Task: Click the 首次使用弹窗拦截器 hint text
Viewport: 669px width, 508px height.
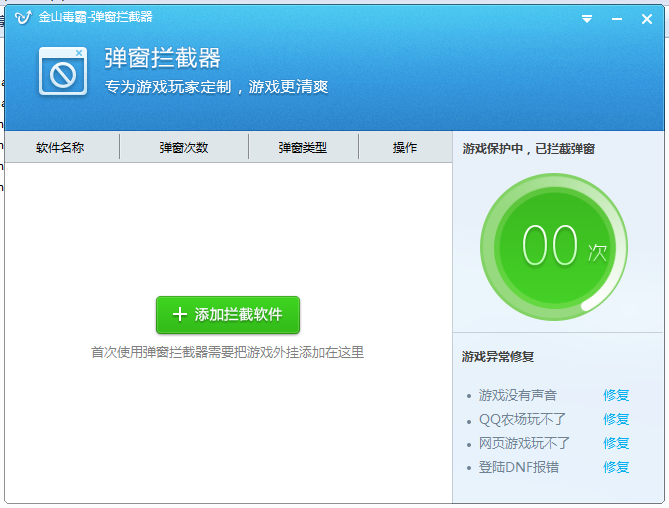Action: pos(227,352)
